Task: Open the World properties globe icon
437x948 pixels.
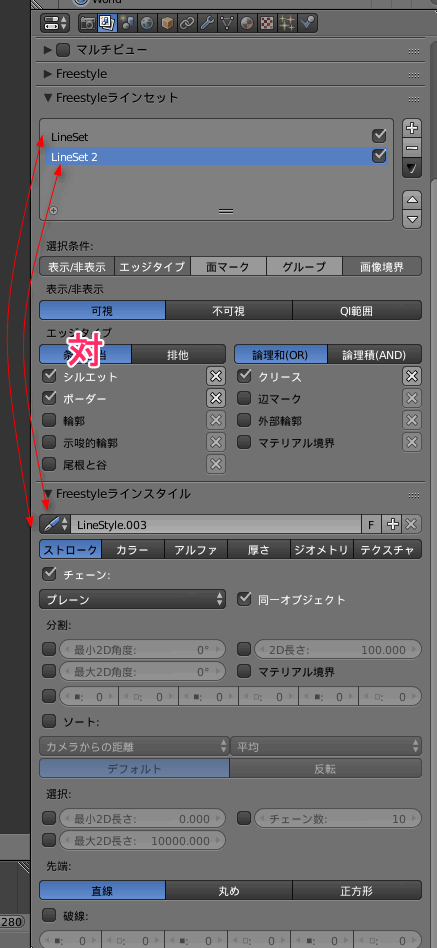Action: pyautogui.click(x=147, y=23)
